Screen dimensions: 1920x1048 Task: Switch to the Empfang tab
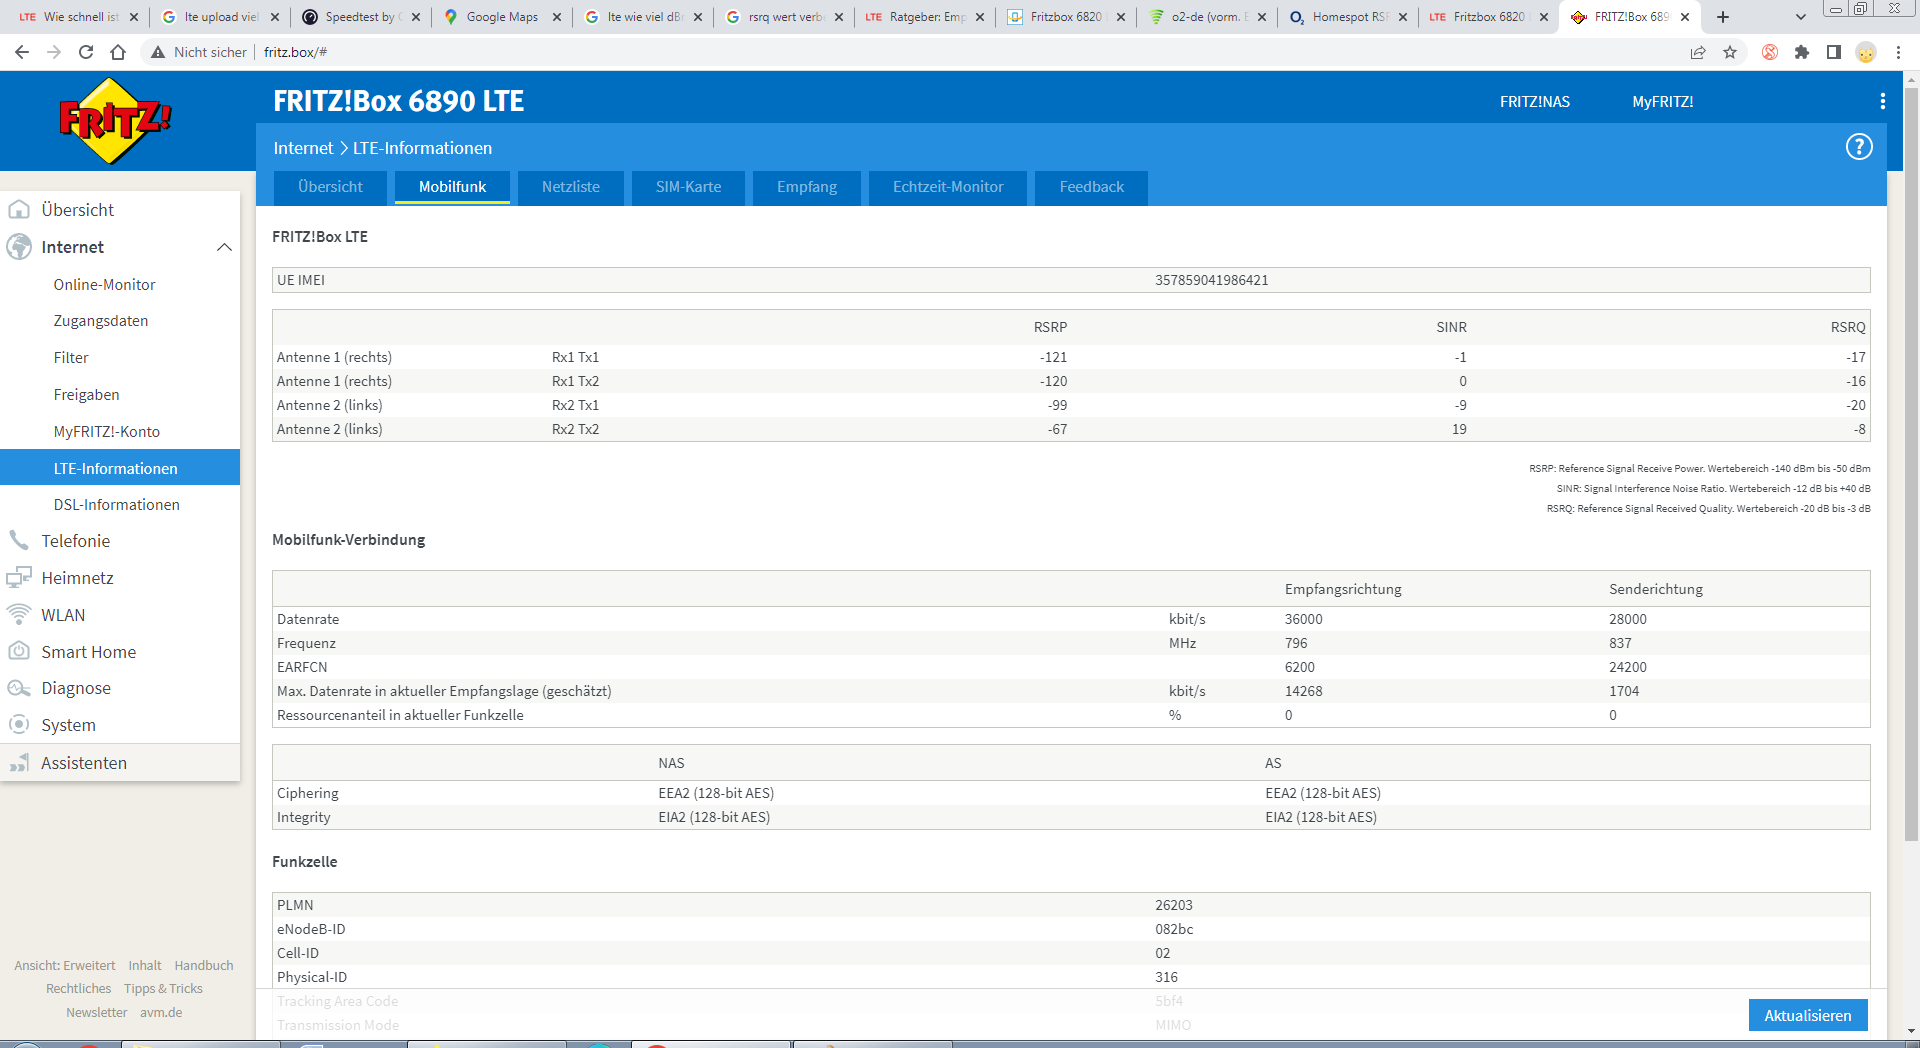pyautogui.click(x=807, y=187)
